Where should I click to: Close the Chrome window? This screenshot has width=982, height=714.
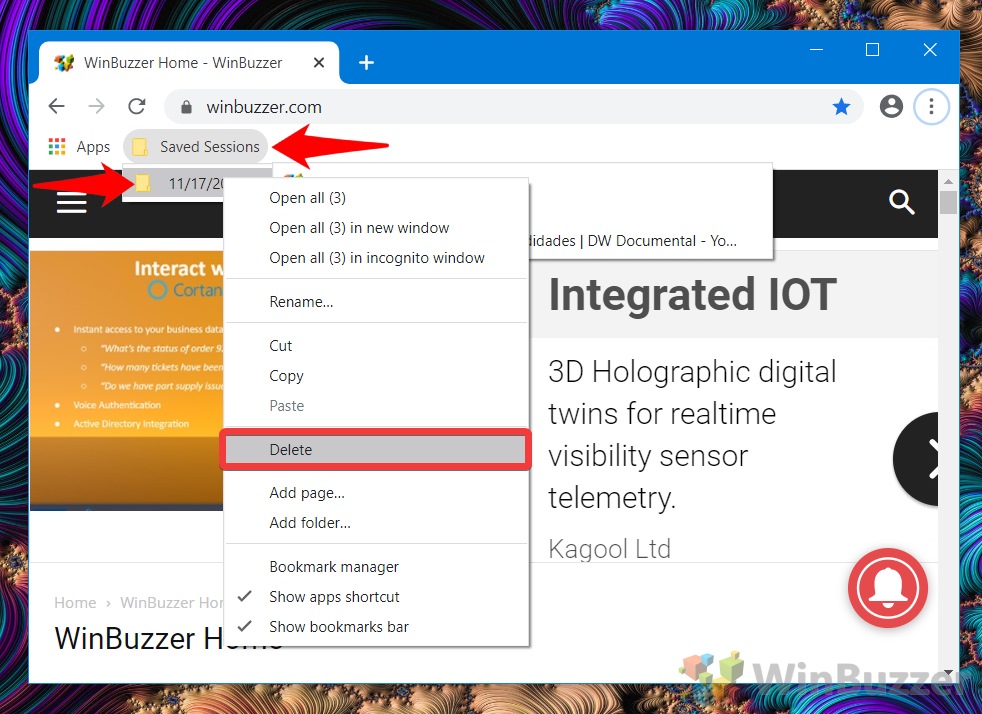[x=930, y=49]
